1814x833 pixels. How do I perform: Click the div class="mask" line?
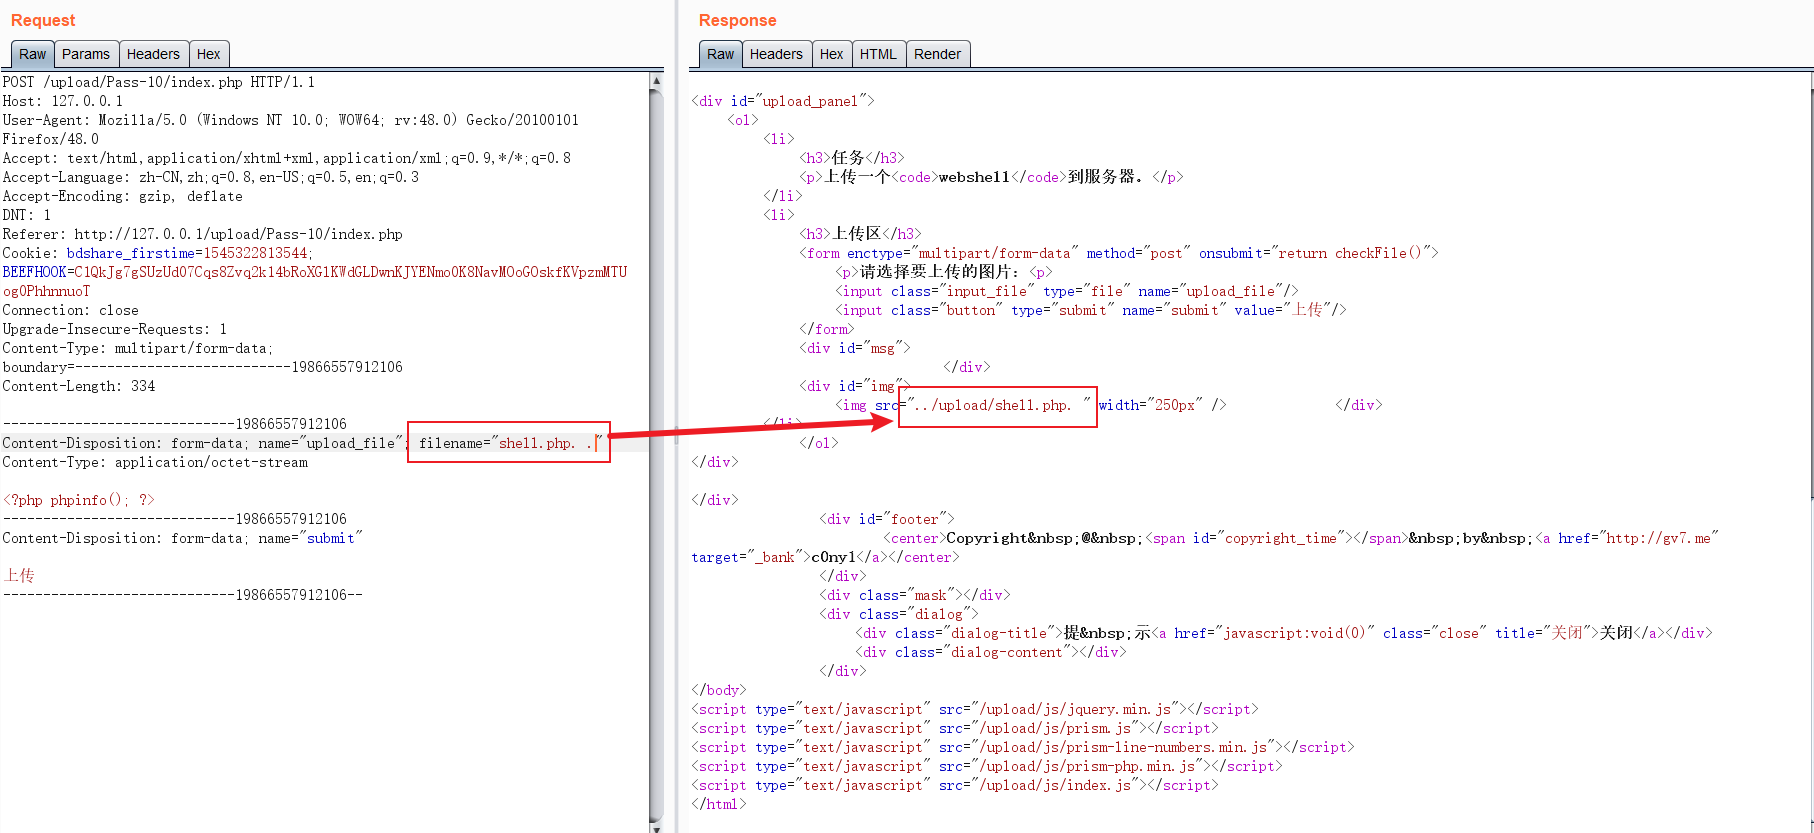tap(915, 595)
